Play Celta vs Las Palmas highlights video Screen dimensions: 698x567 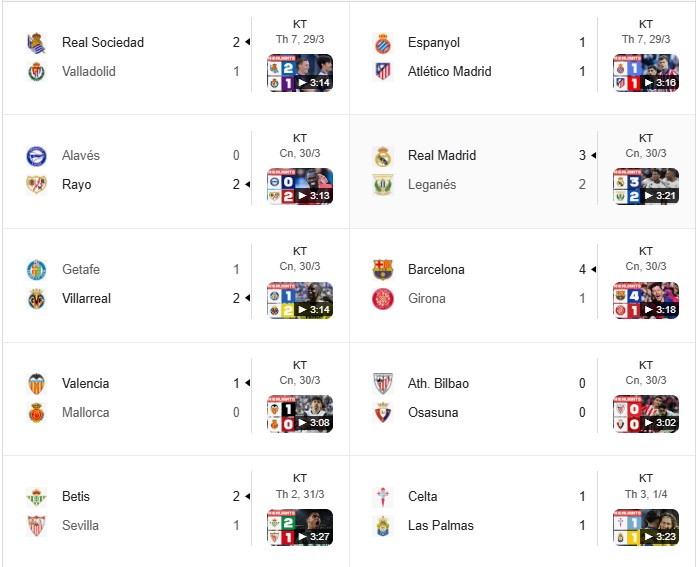[x=646, y=527]
